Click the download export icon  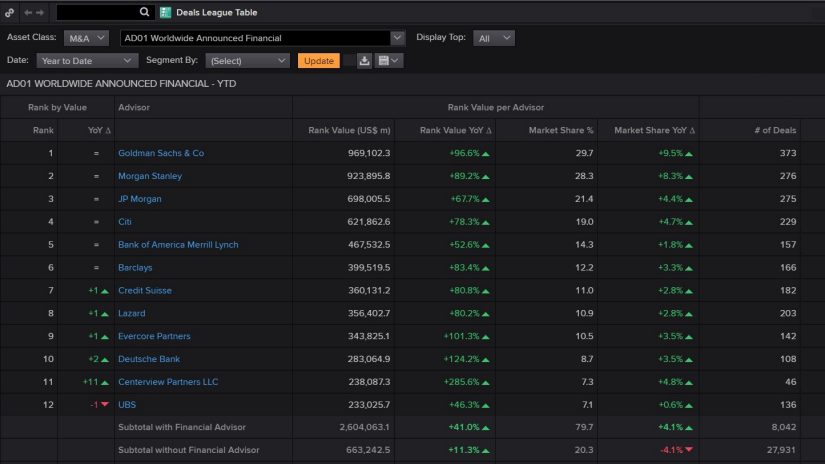tap(364, 60)
